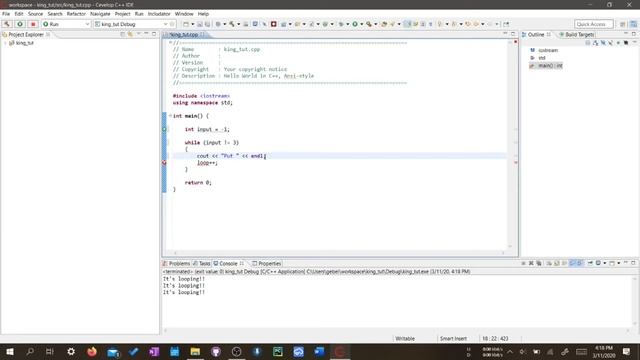Switch to the Tasks tab

coord(202,264)
